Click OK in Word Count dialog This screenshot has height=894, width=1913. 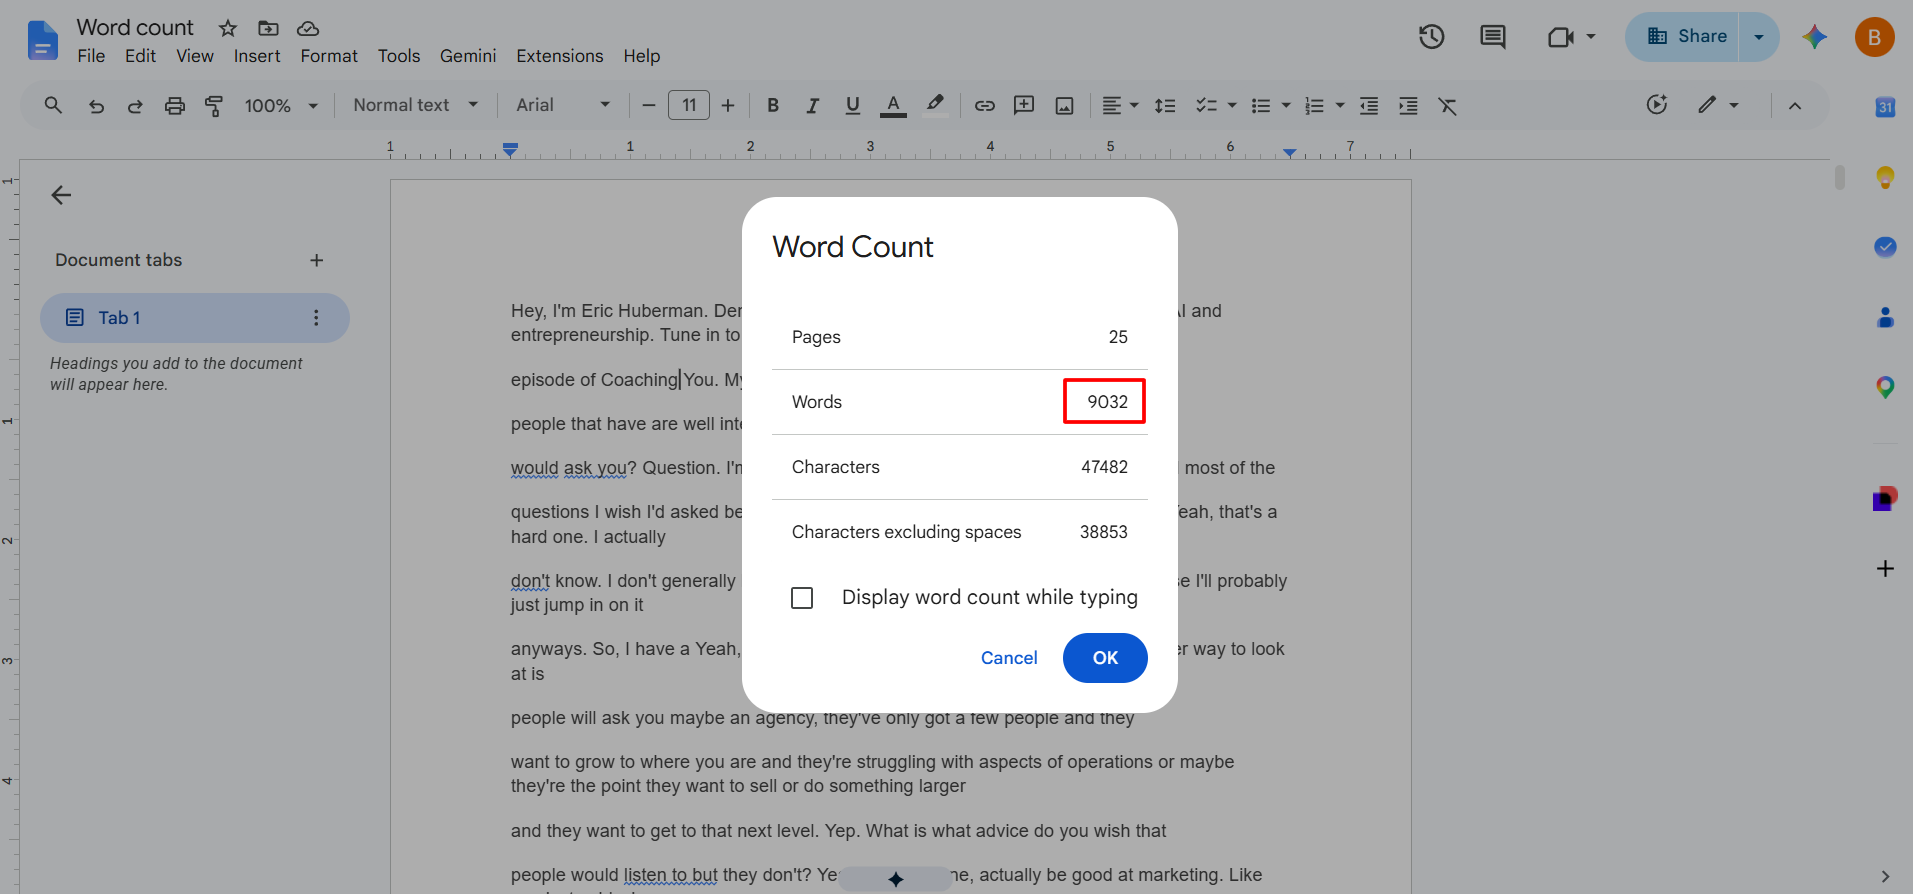pos(1105,658)
